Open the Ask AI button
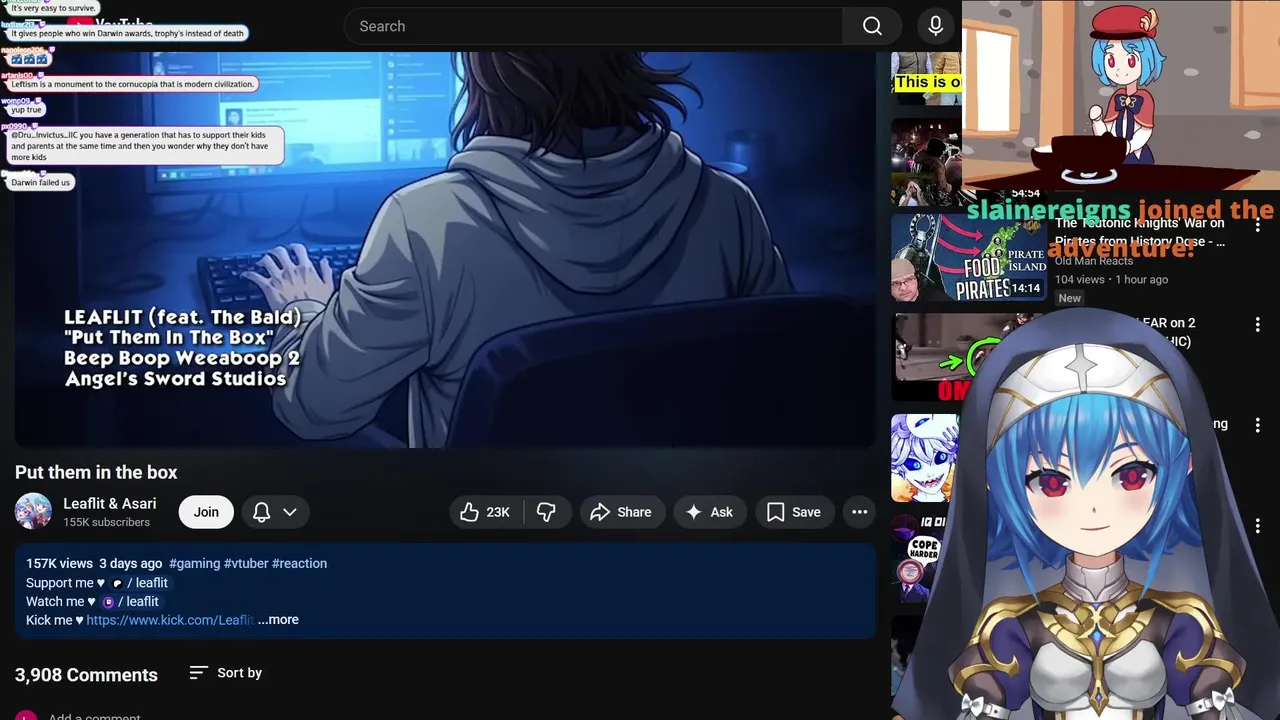This screenshot has height=720, width=1280. [709, 512]
